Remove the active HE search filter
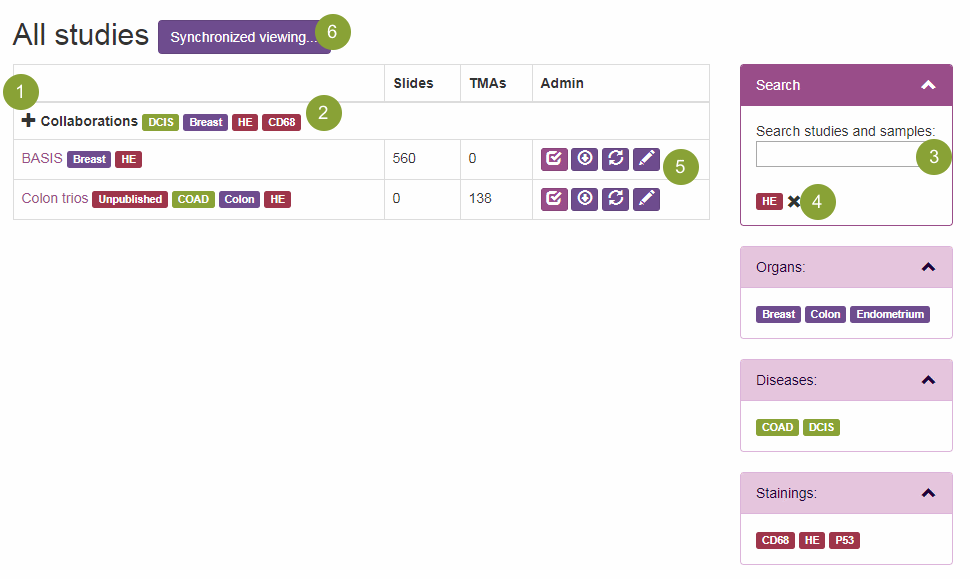The width and height of the screenshot is (970, 579). (x=794, y=202)
